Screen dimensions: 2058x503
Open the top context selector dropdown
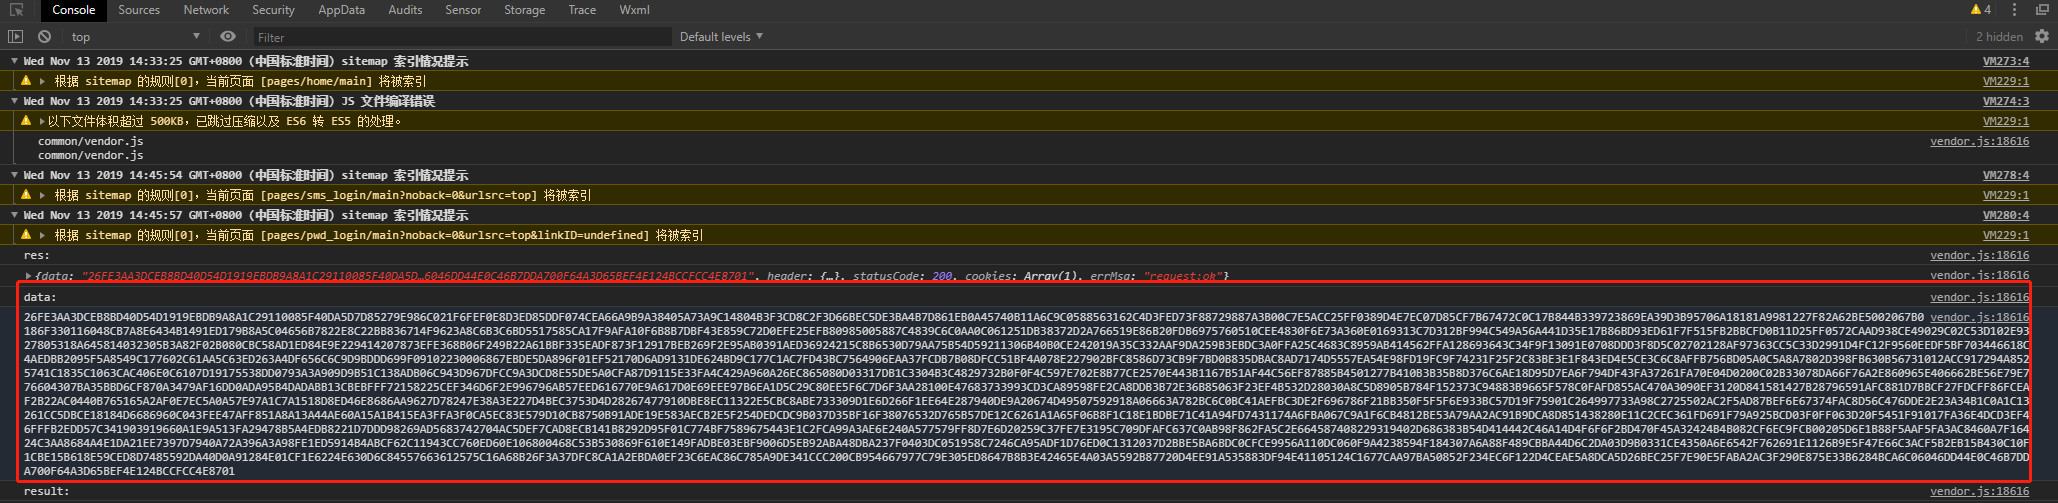coord(135,37)
